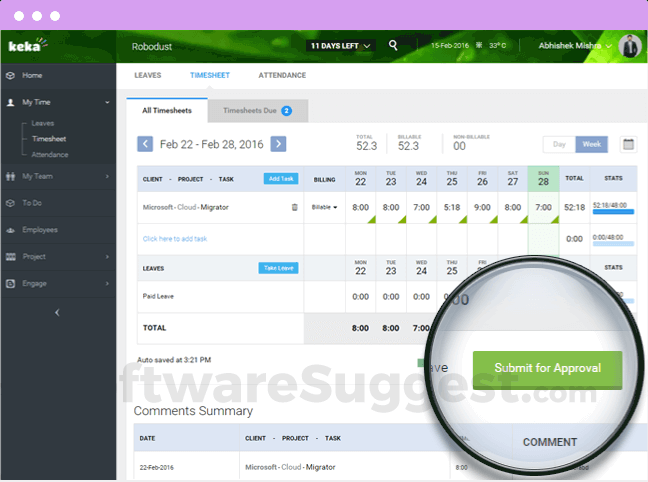Click the Microsoft row stats progress bar
This screenshot has width=648, height=482.
coord(612,208)
